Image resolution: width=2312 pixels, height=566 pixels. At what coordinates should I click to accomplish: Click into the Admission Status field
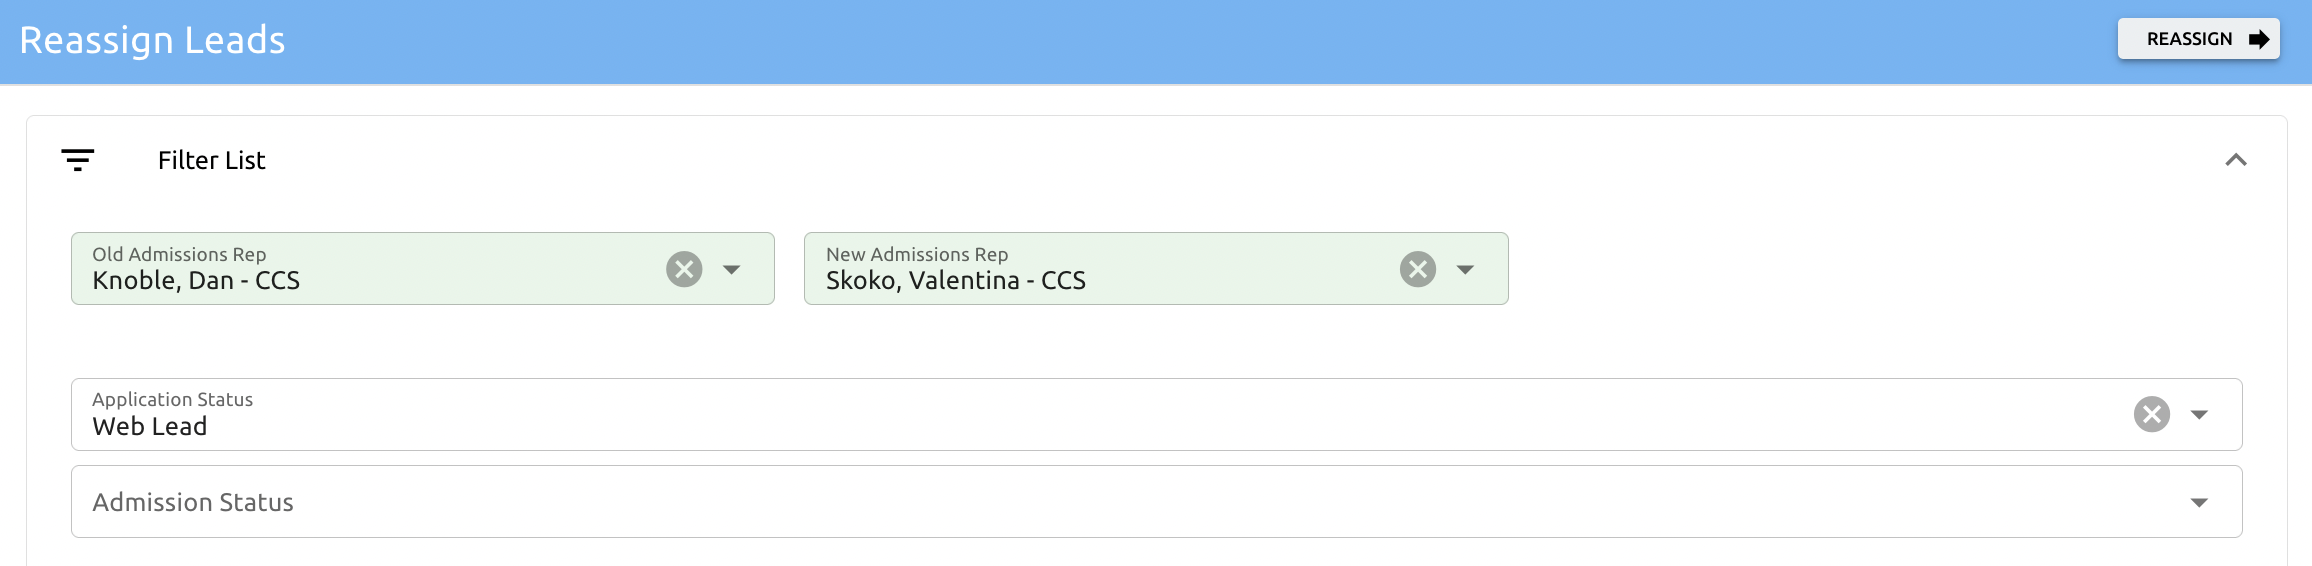click(x=1000, y=502)
